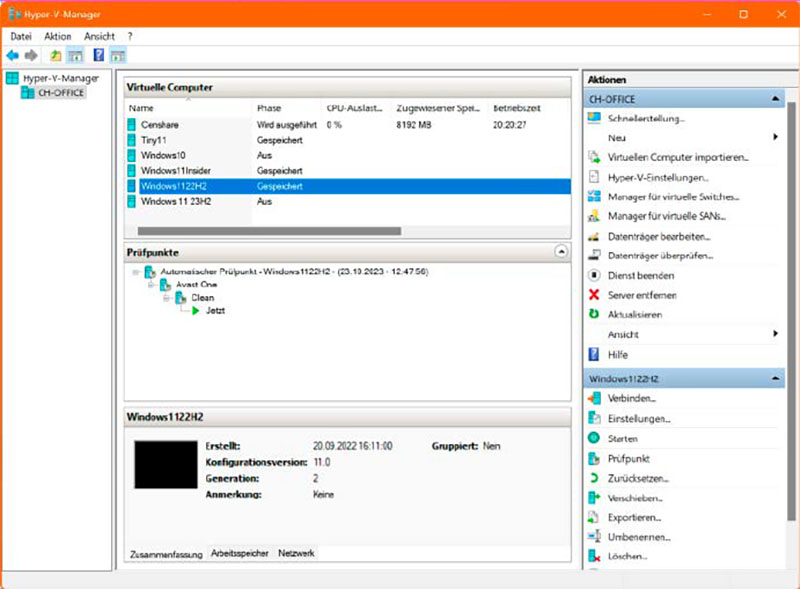Collapse the CH-OFFICE actions section
This screenshot has width=800, height=589.
click(776, 99)
